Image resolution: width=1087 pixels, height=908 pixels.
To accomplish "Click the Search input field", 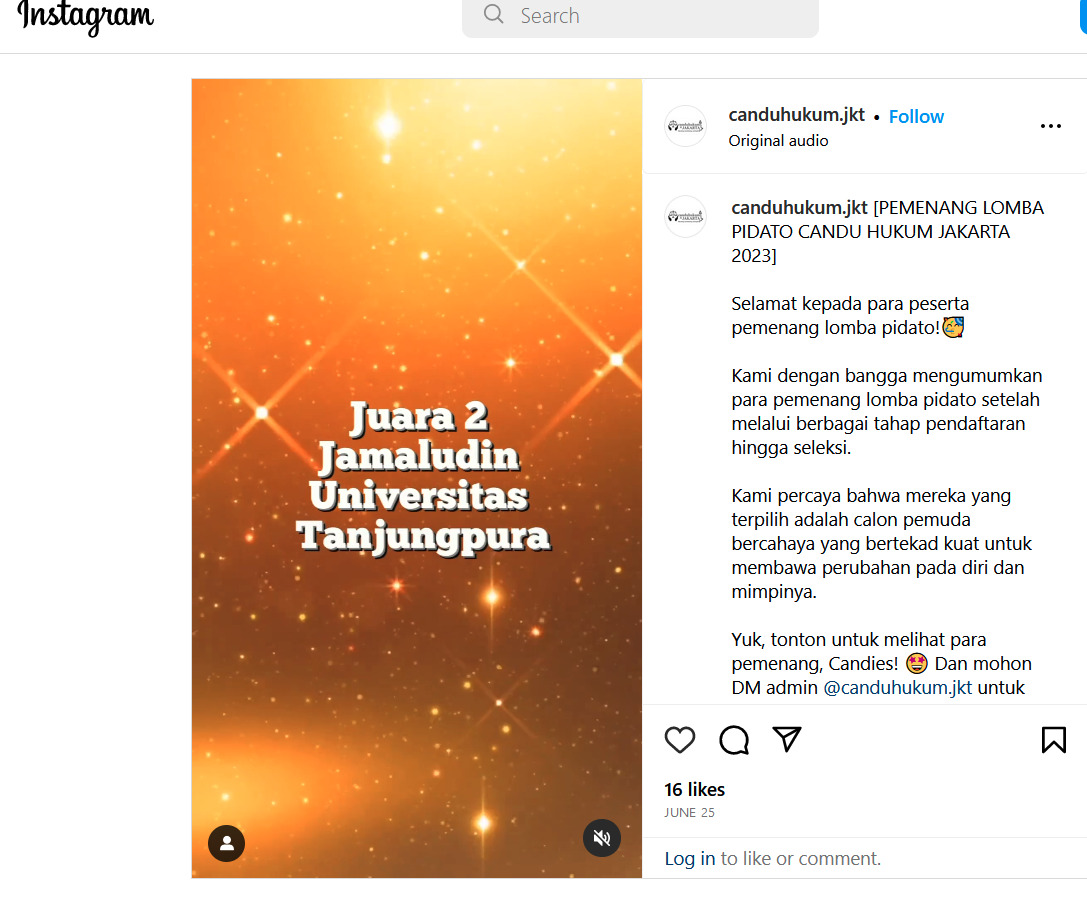I will (x=640, y=15).
